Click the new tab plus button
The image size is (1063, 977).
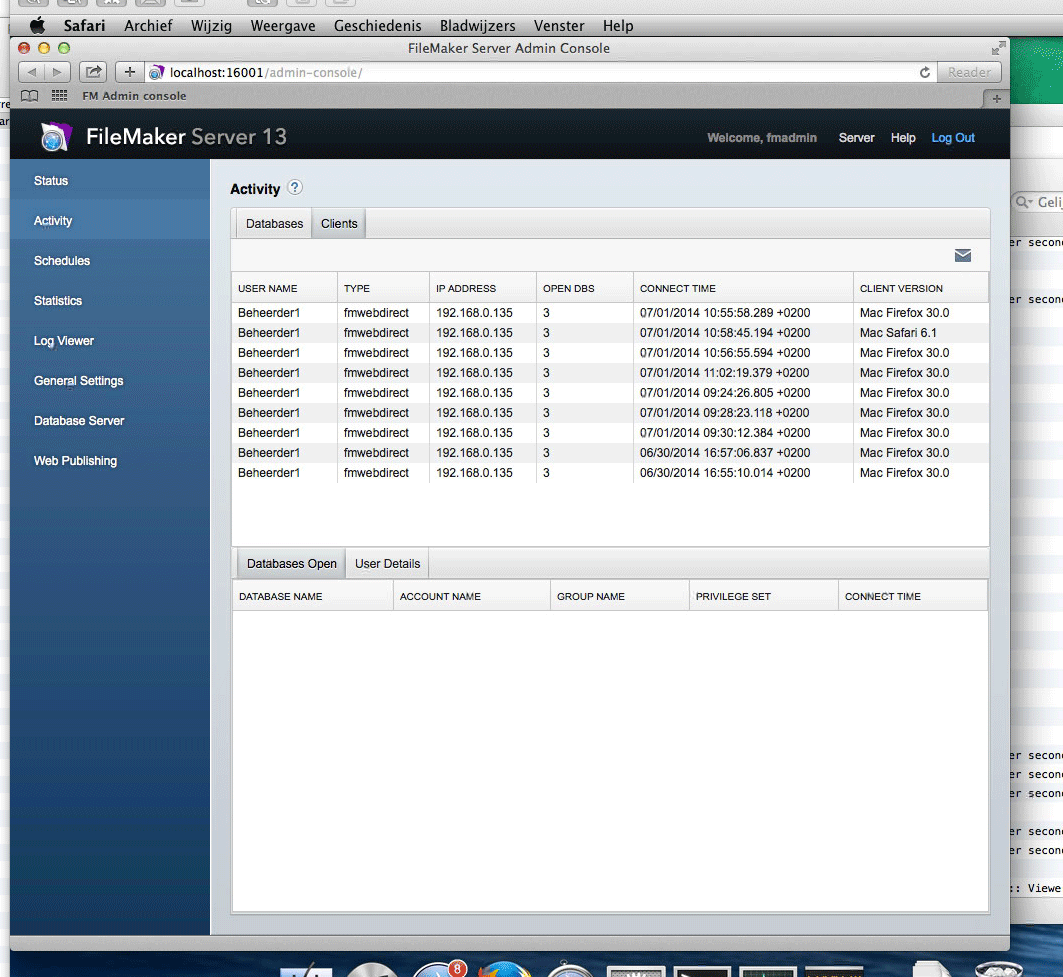(x=996, y=98)
